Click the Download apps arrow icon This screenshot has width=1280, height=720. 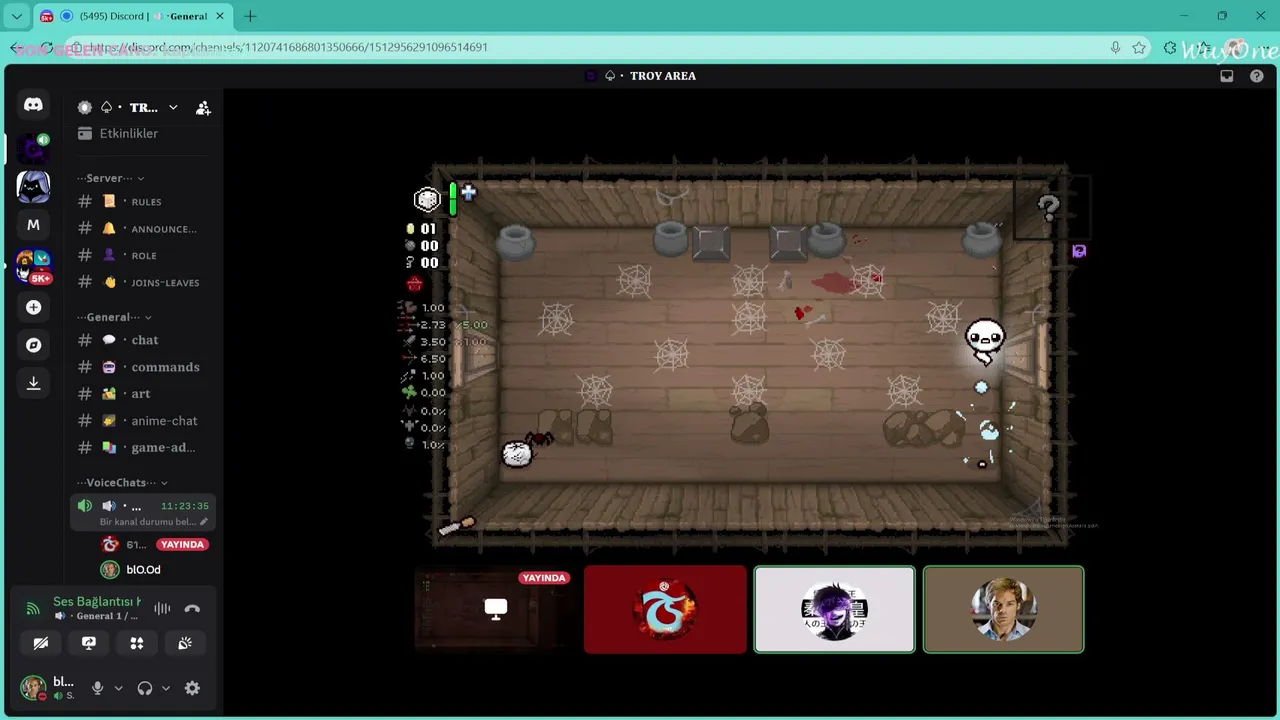tap(33, 383)
